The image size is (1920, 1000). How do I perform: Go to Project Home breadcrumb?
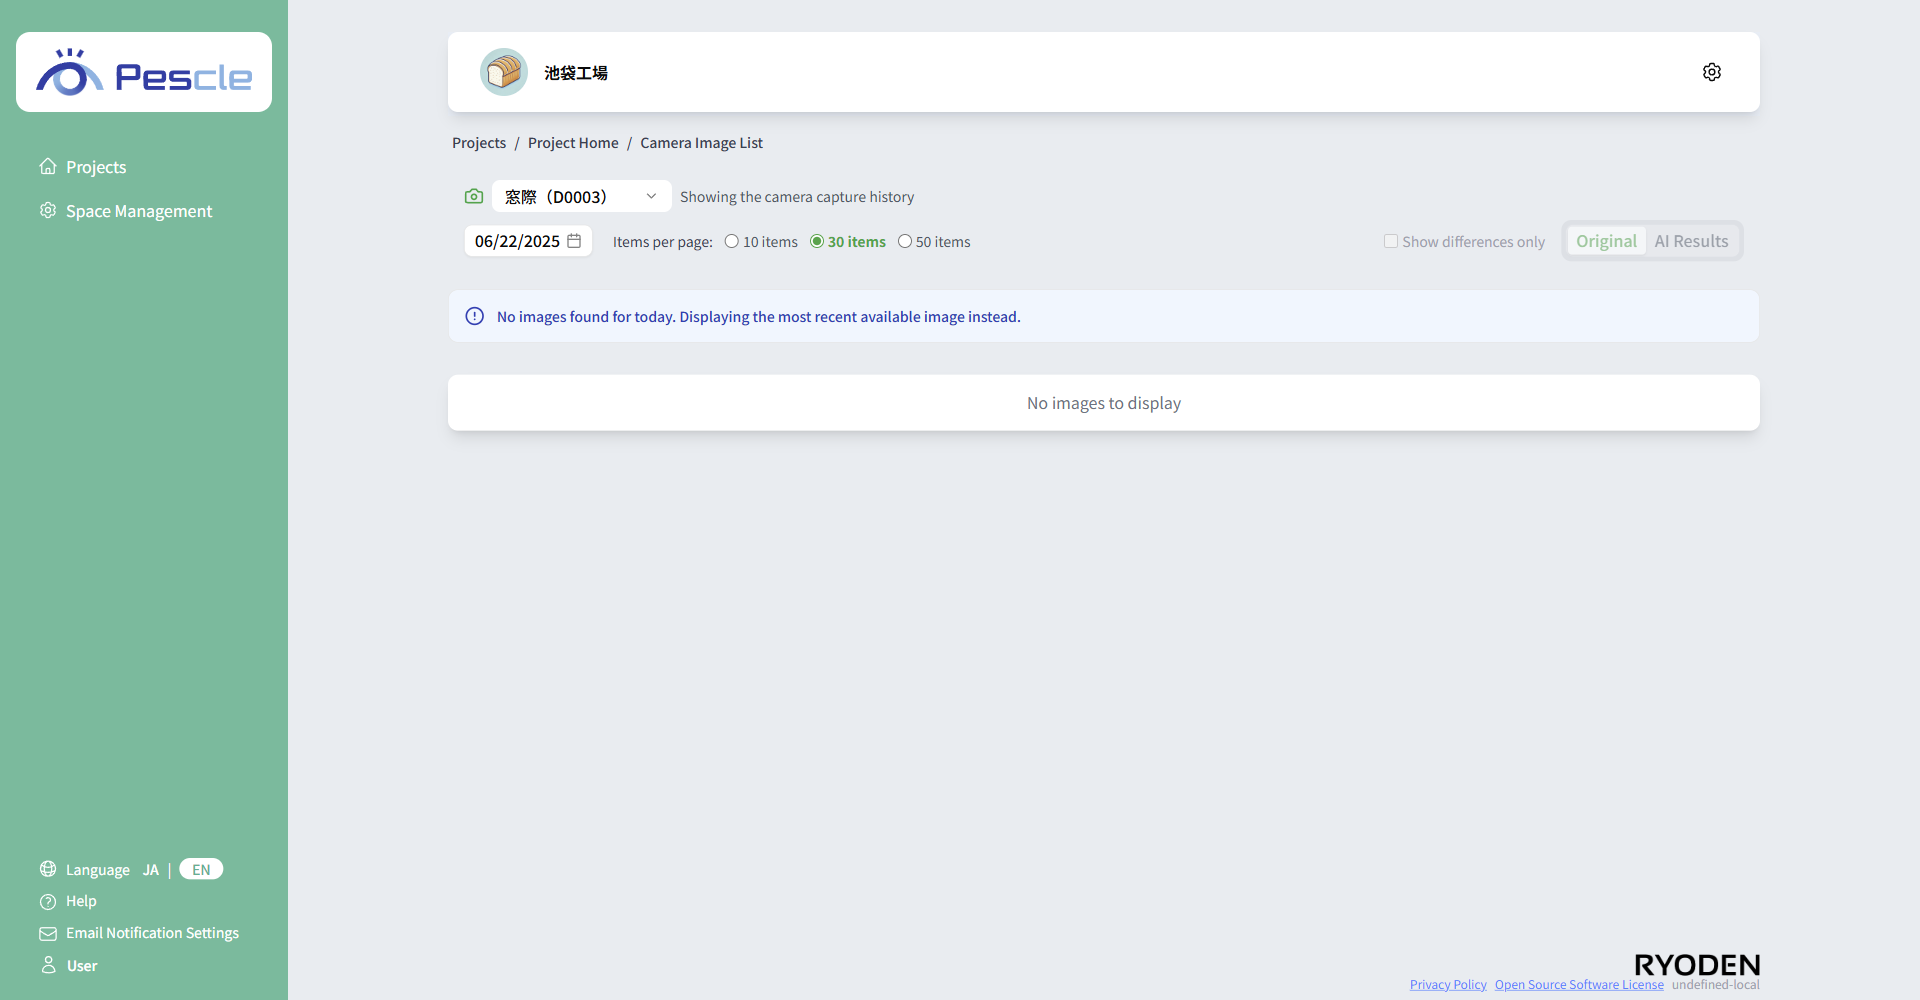(573, 143)
